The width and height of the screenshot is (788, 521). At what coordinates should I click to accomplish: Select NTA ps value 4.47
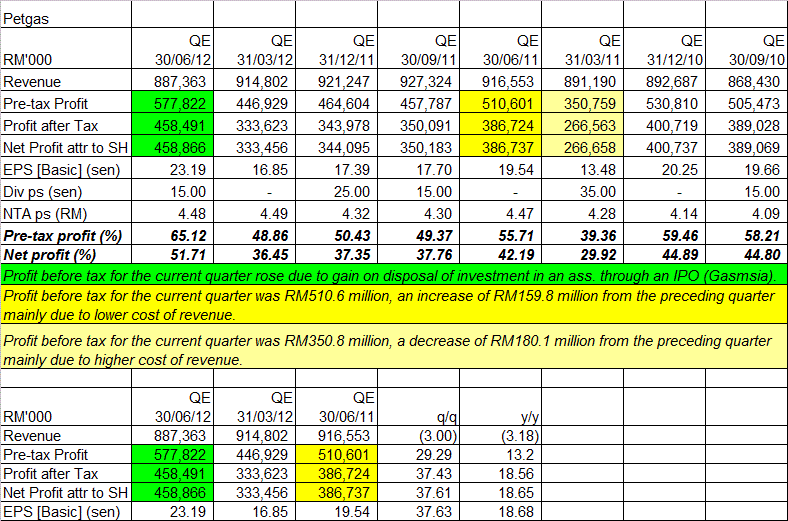tap(501, 214)
